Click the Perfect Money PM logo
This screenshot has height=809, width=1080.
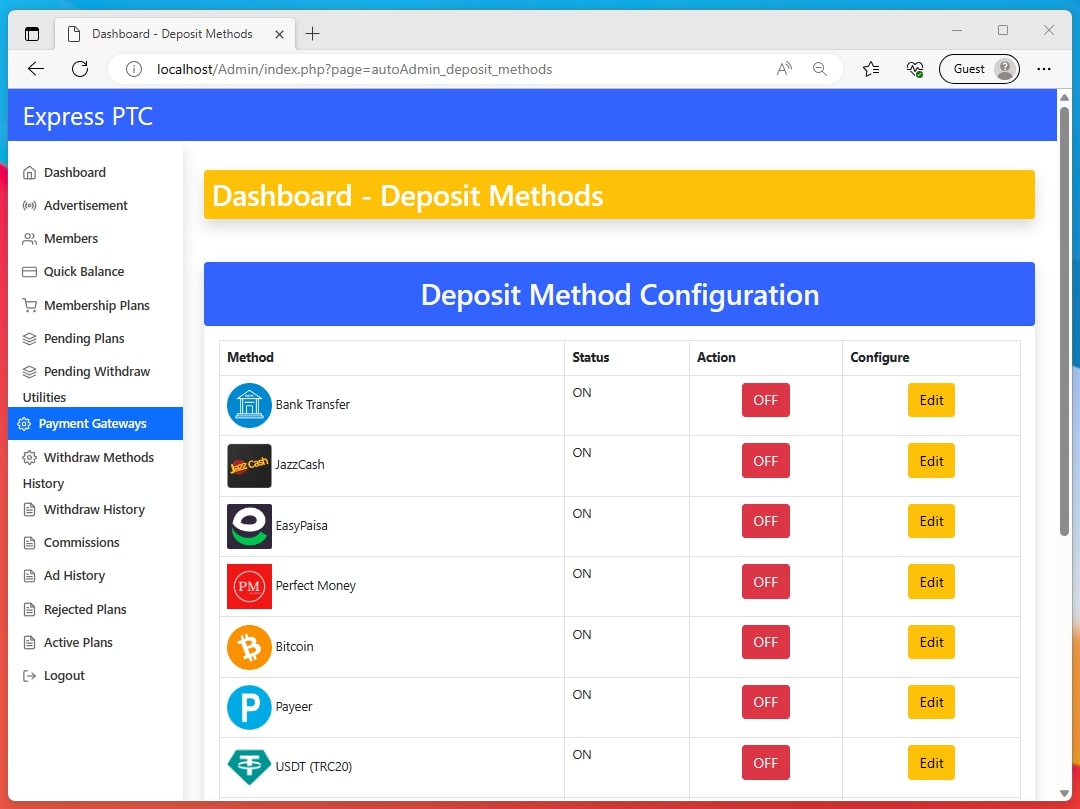(x=249, y=587)
